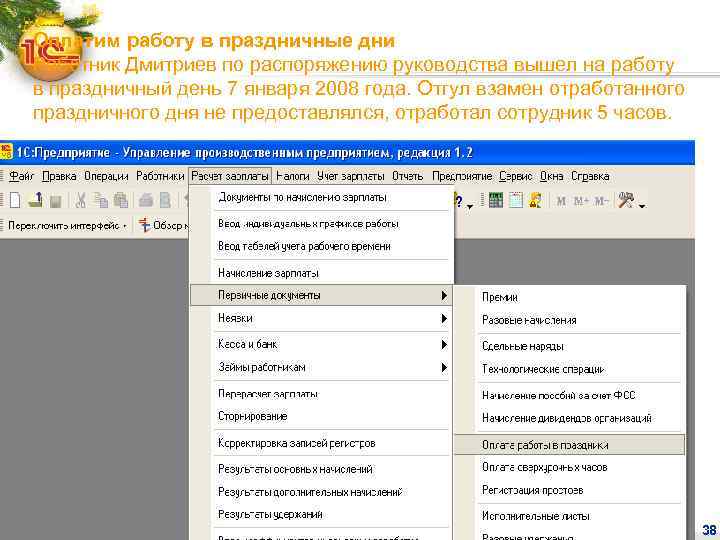720x540 pixels.
Task: Click the Open file toolbar icon
Action: pos(35,201)
